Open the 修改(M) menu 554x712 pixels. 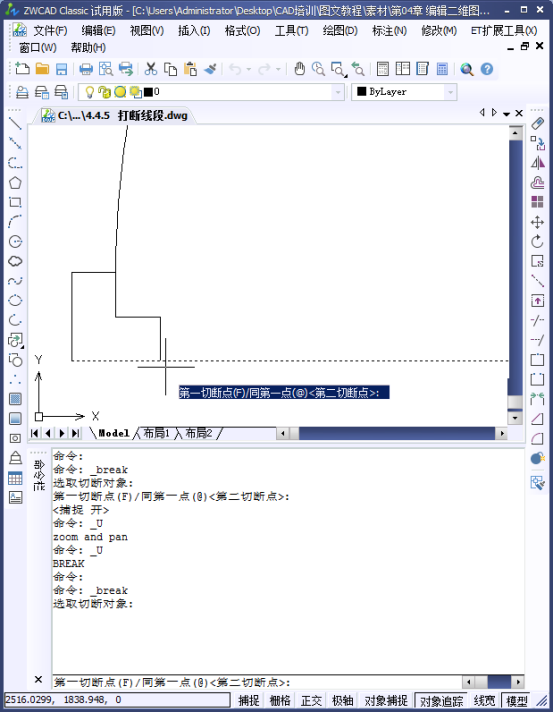pyautogui.click(x=439, y=30)
